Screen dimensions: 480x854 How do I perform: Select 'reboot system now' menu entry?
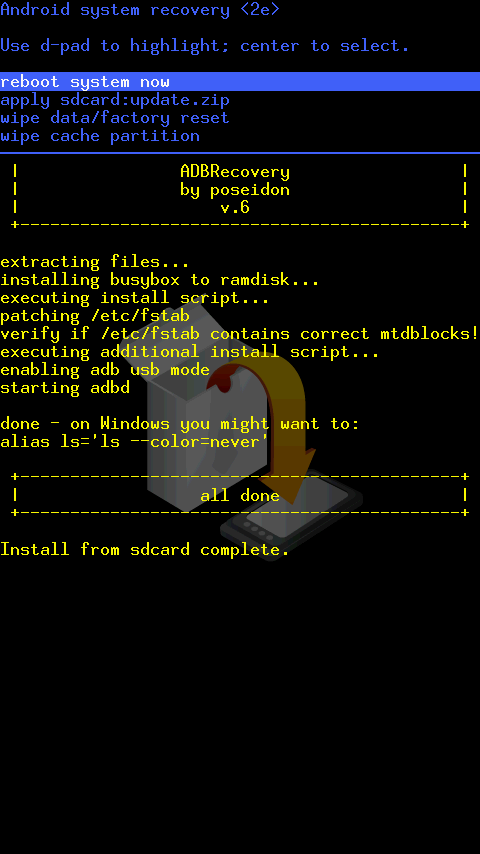(x=240, y=82)
